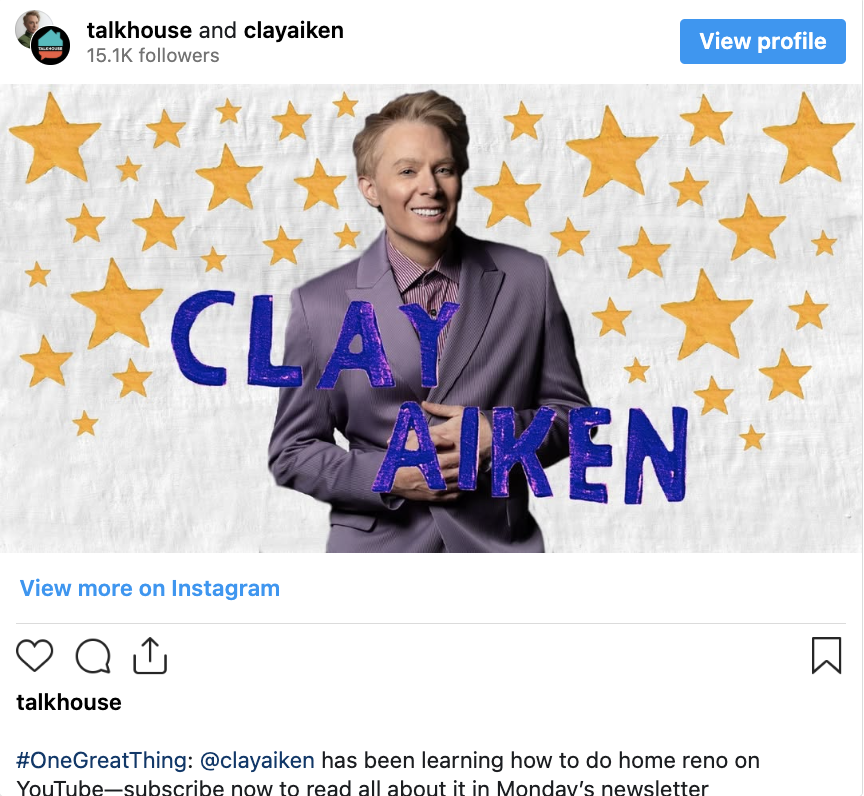The width and height of the screenshot is (864, 796).
Task: Open the Talkhouse house logo avatar
Action: tap(50, 46)
